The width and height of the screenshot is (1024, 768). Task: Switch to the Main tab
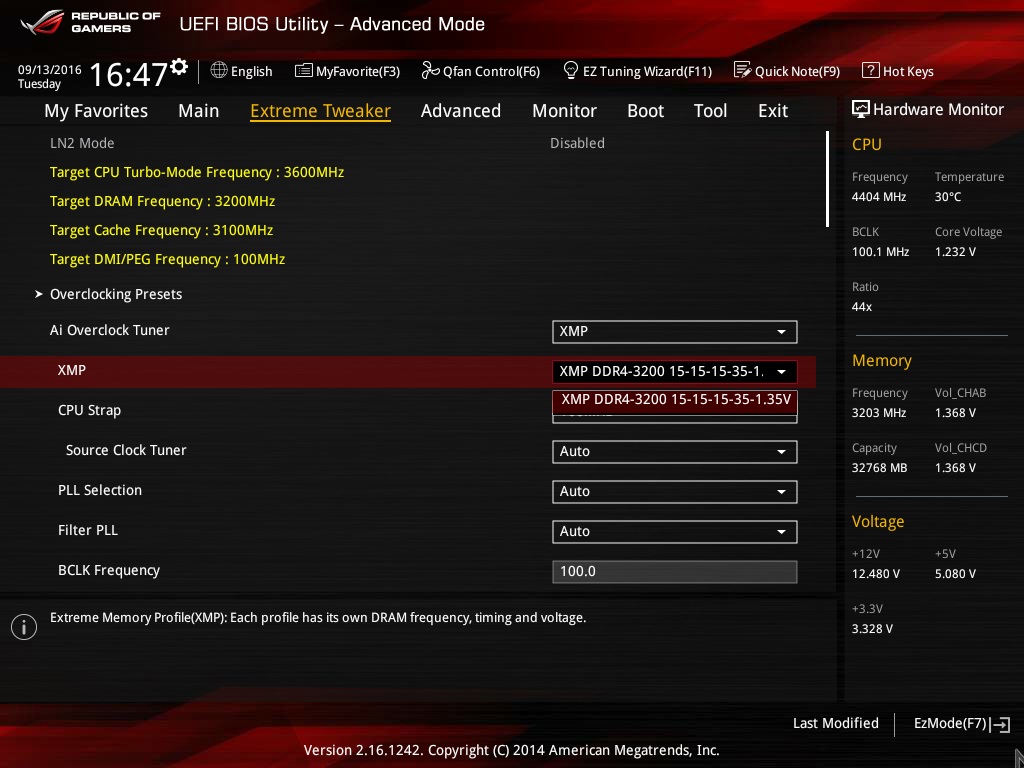point(199,111)
